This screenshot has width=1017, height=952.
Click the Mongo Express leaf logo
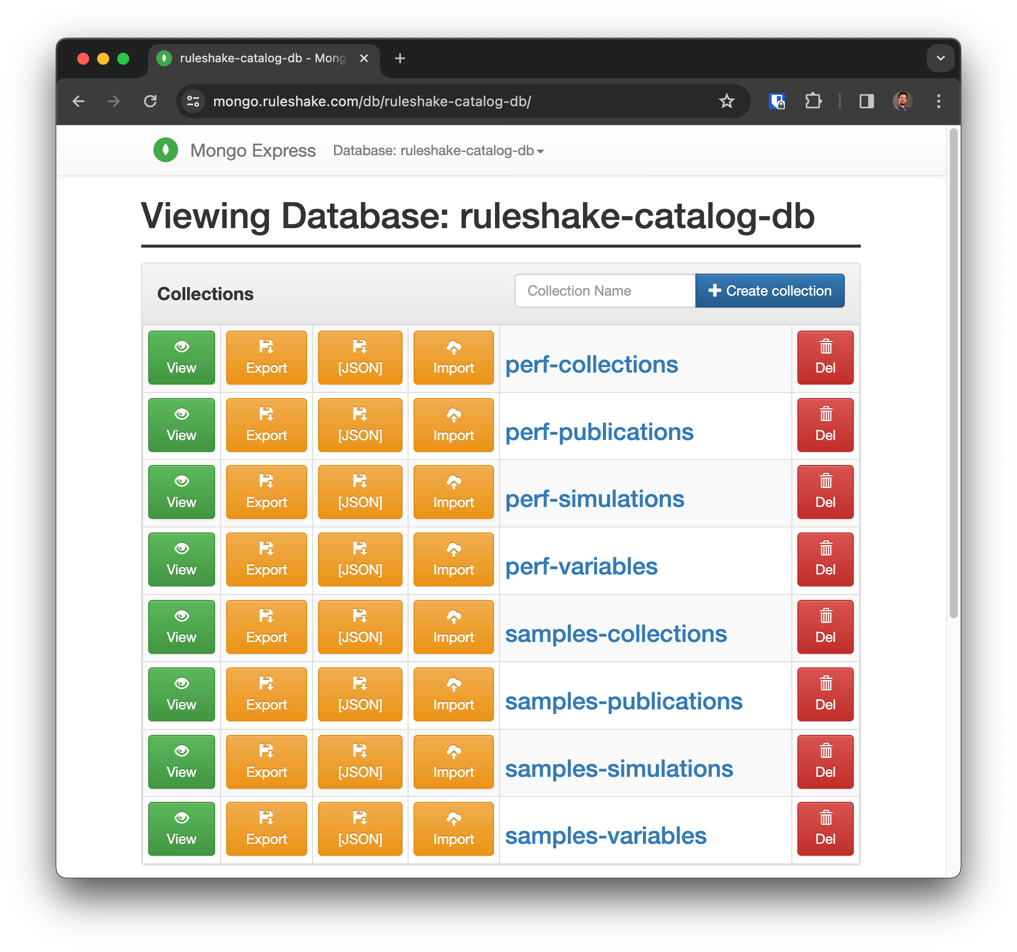[165, 150]
